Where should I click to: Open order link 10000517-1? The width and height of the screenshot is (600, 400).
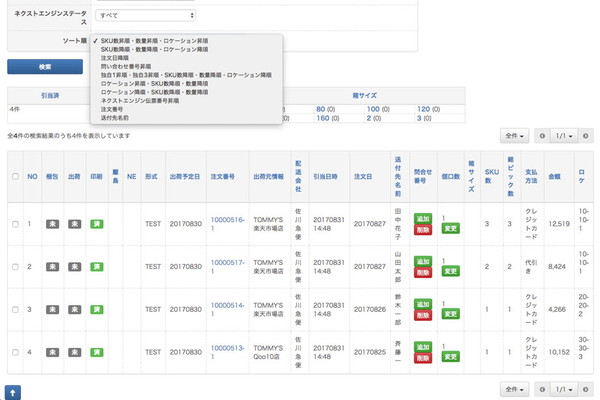227,266
